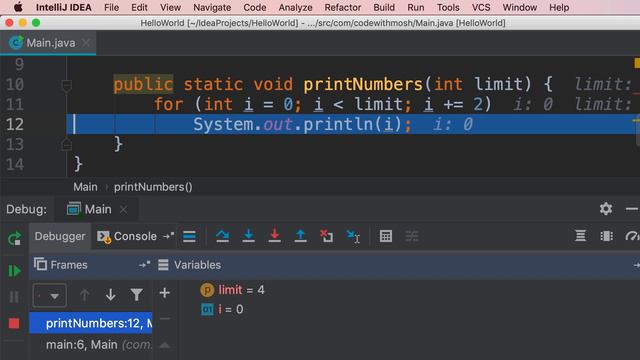Select the next frame with the down arrow

tap(111, 295)
